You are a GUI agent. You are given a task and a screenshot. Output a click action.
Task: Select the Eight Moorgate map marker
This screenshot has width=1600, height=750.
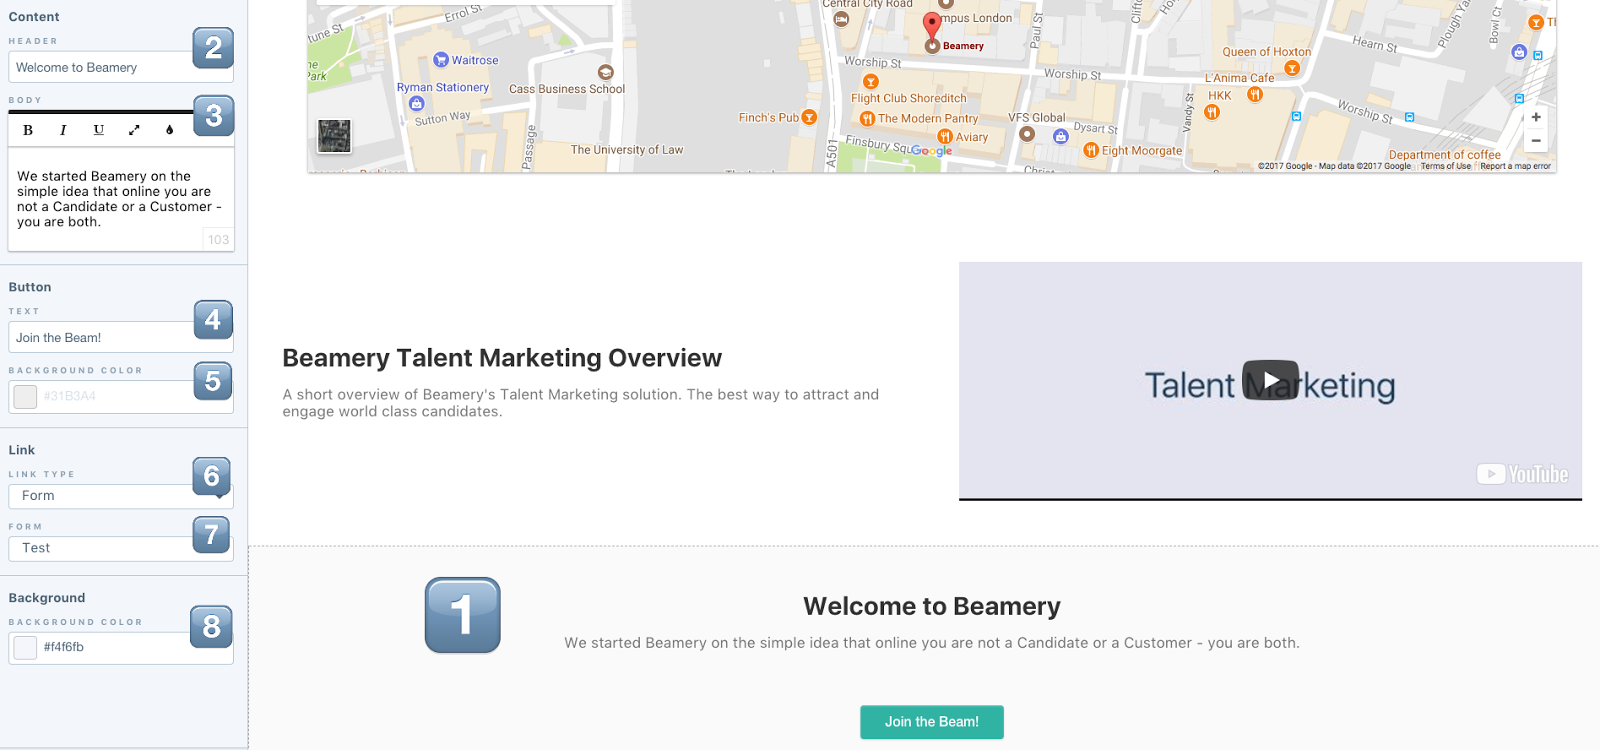coord(1091,150)
